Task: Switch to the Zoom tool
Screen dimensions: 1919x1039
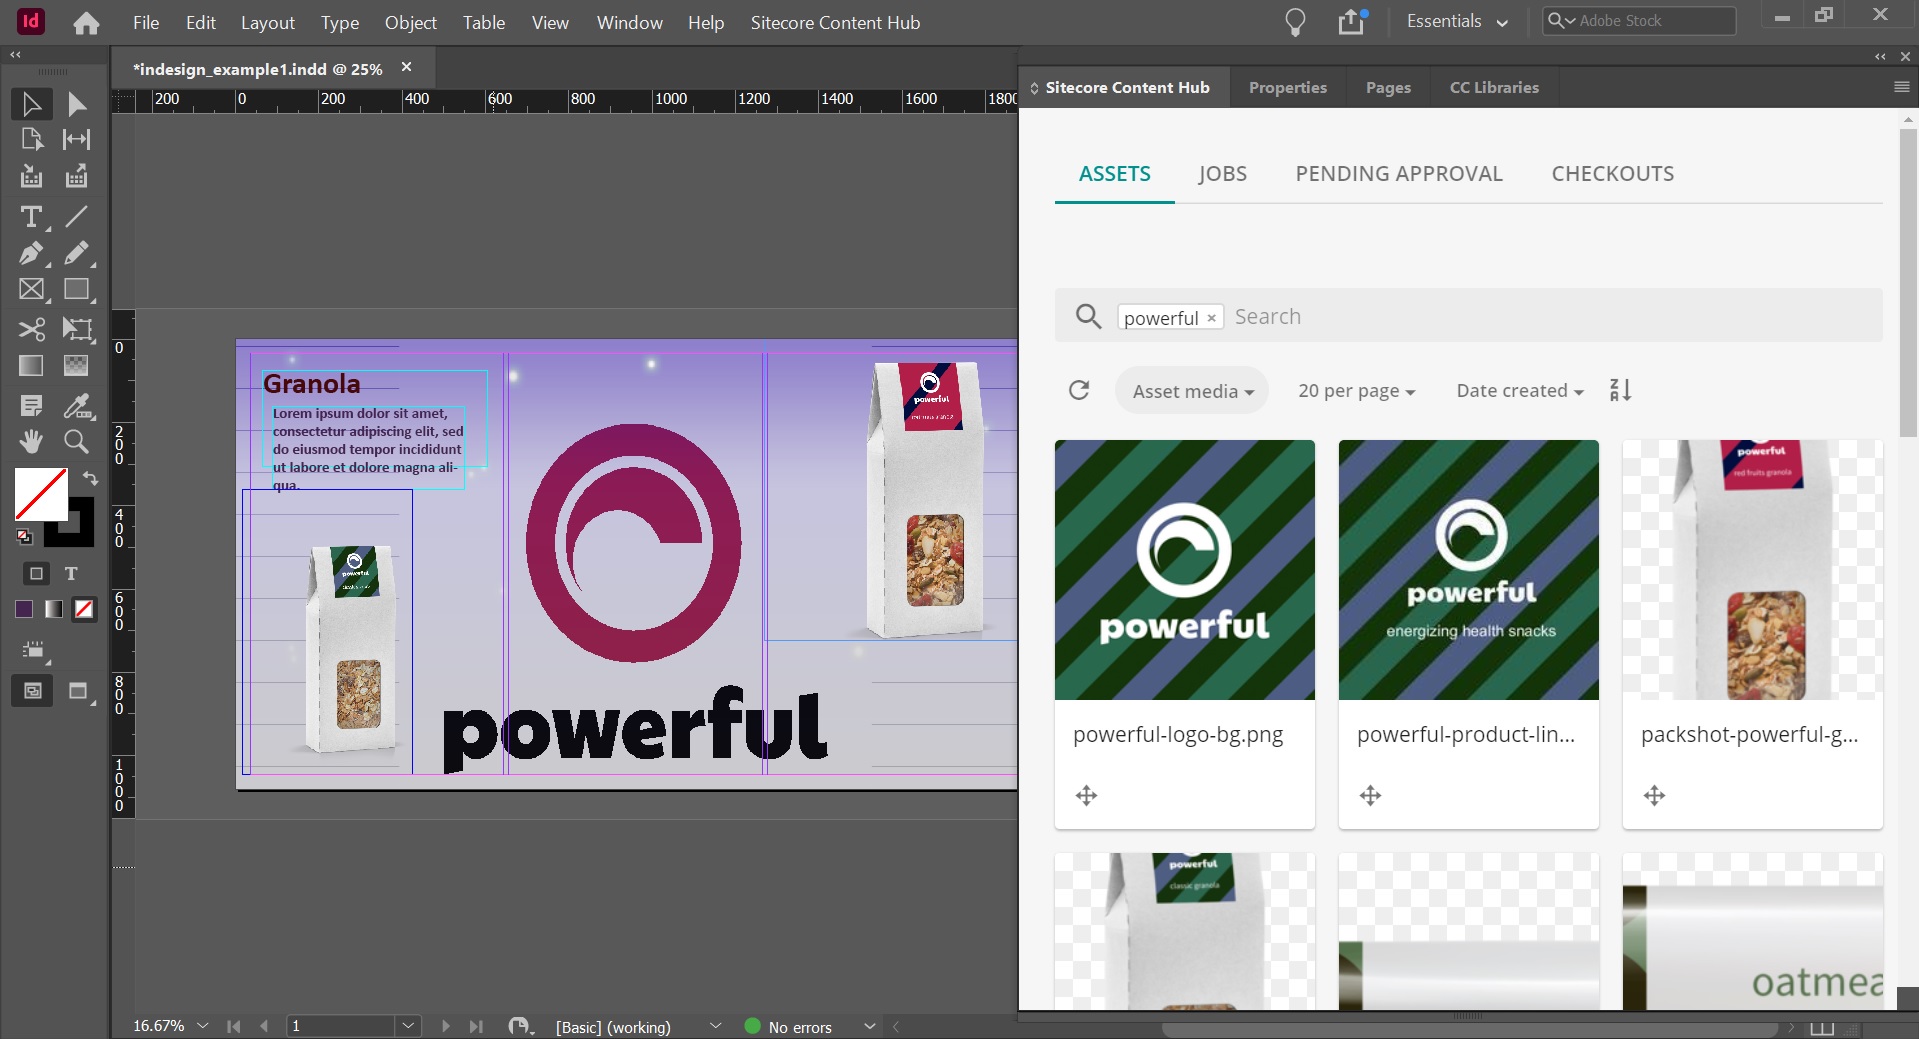Action: coord(76,441)
